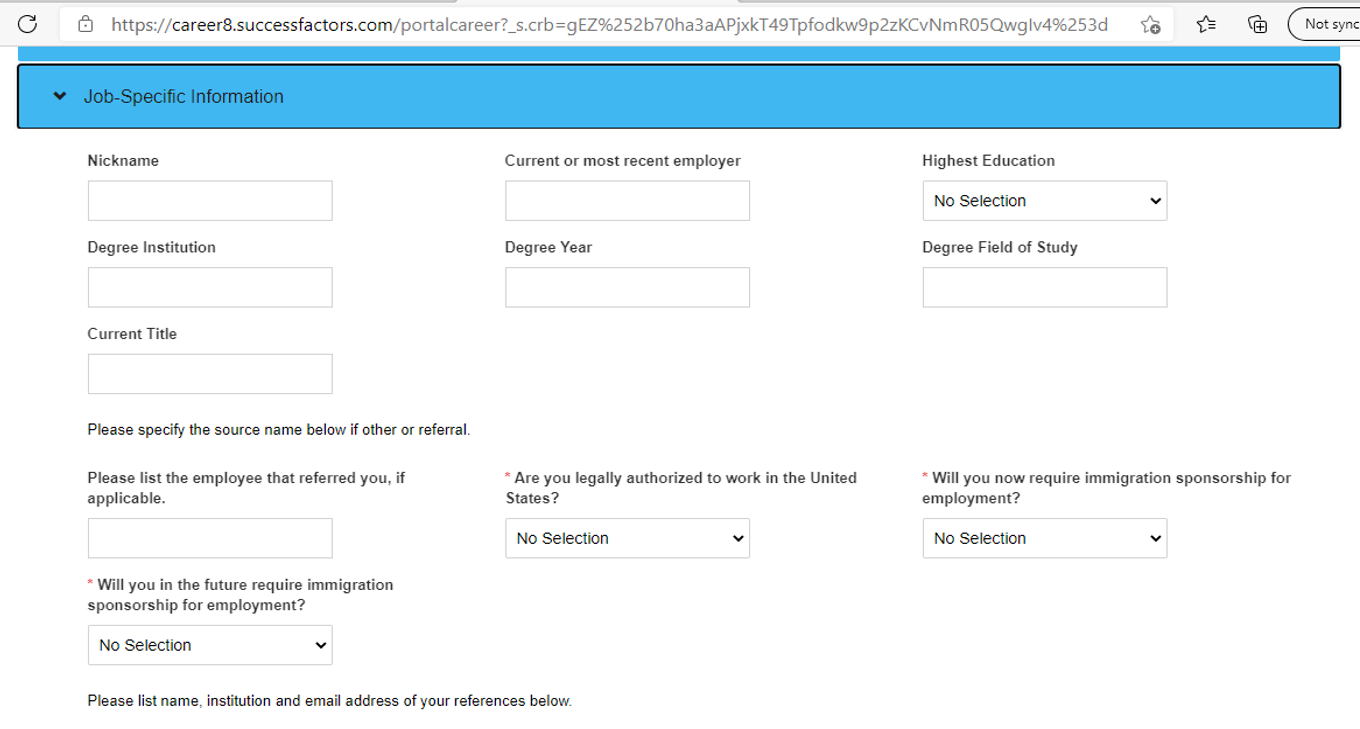Image resolution: width=1360 pixels, height=729 pixels.
Task: Open the browser Favorites list icon
Action: [x=1206, y=24]
